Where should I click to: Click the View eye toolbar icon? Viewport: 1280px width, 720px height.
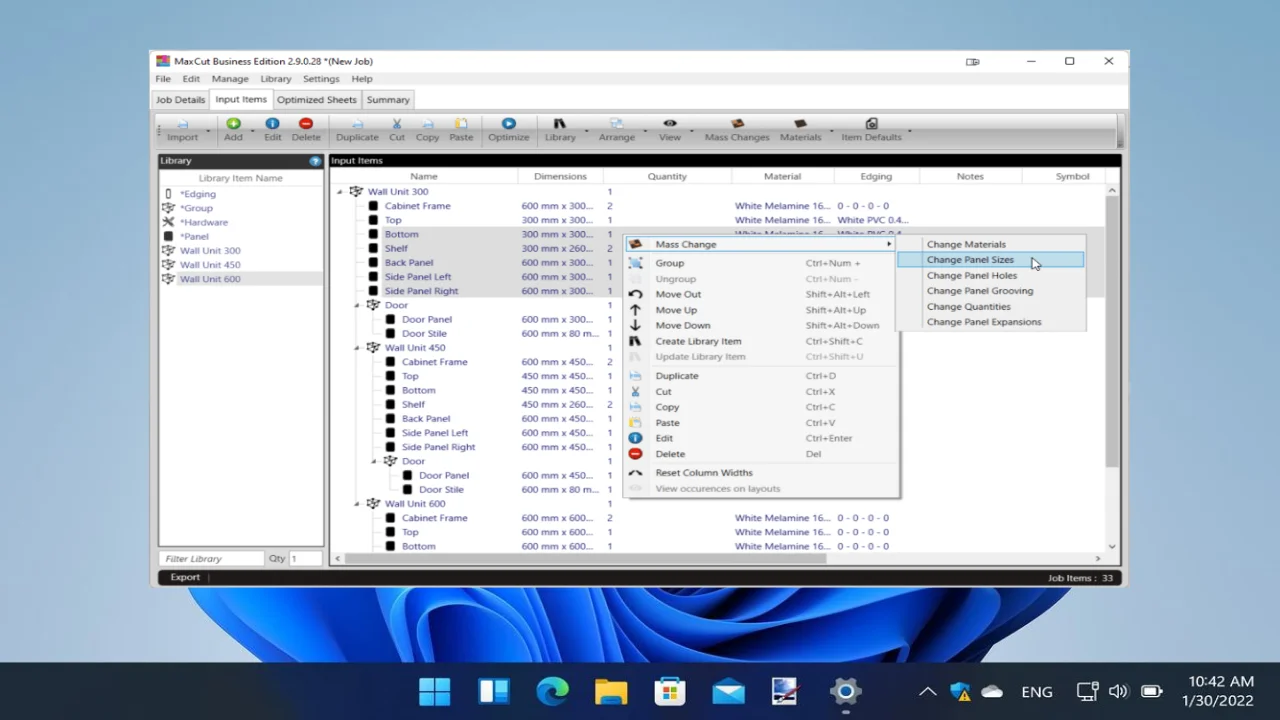click(670, 124)
